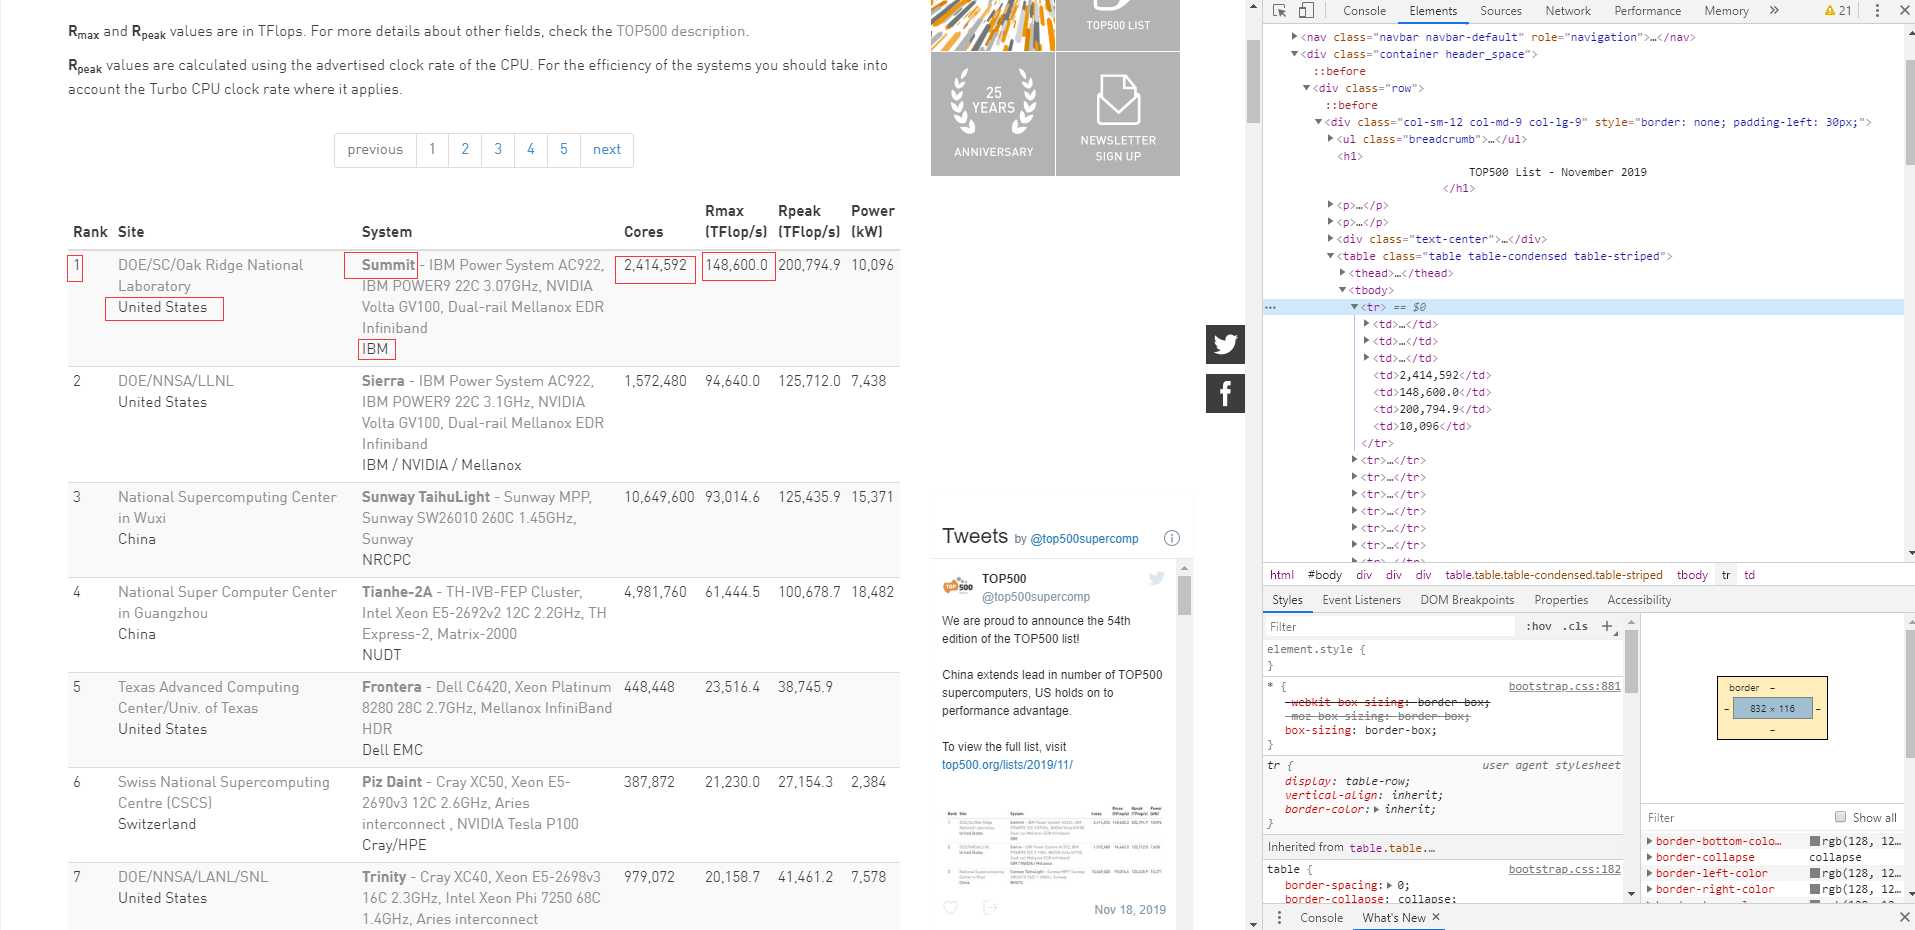
Task: Expand the div text-center node
Action: click(1331, 239)
